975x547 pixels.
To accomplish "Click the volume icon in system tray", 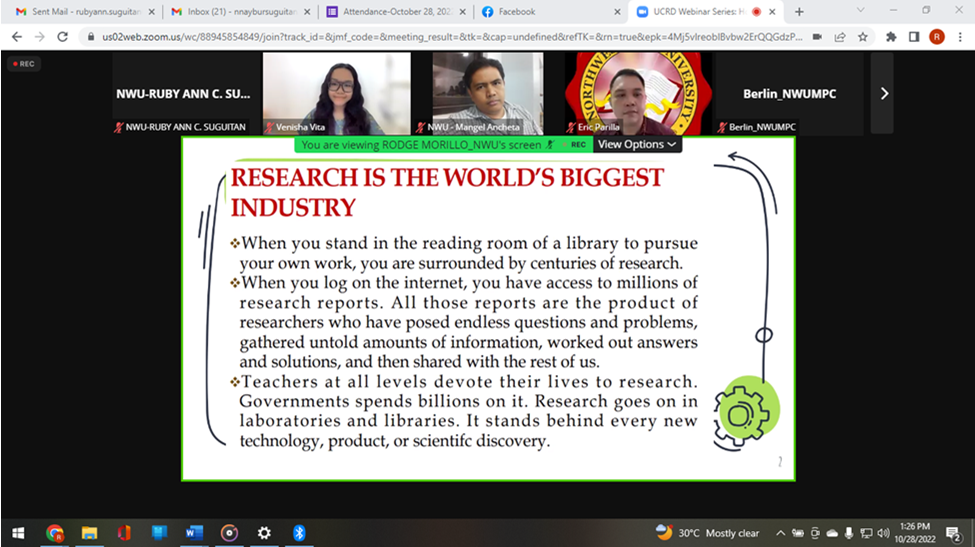I will click(x=882, y=533).
